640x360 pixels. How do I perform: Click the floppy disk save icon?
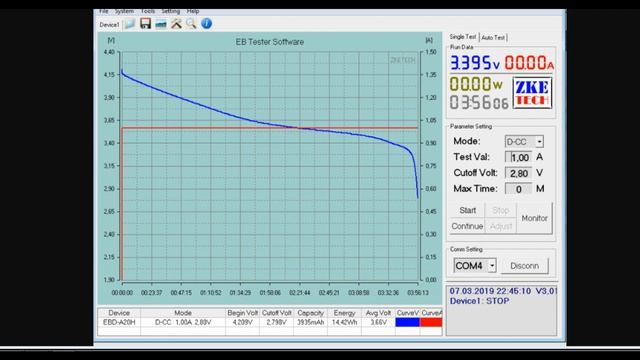click(x=145, y=23)
